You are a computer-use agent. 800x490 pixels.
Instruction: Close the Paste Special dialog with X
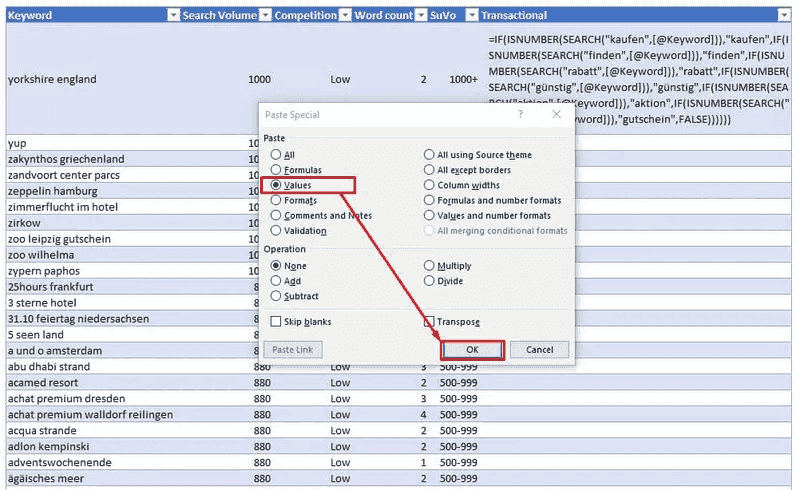click(557, 114)
